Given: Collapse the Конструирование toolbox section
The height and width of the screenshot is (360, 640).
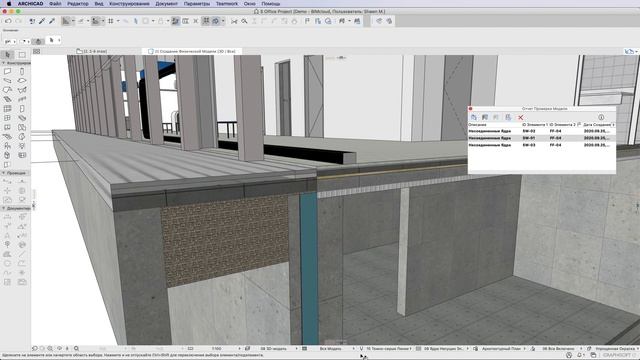Looking at the screenshot, I should point(15,63).
